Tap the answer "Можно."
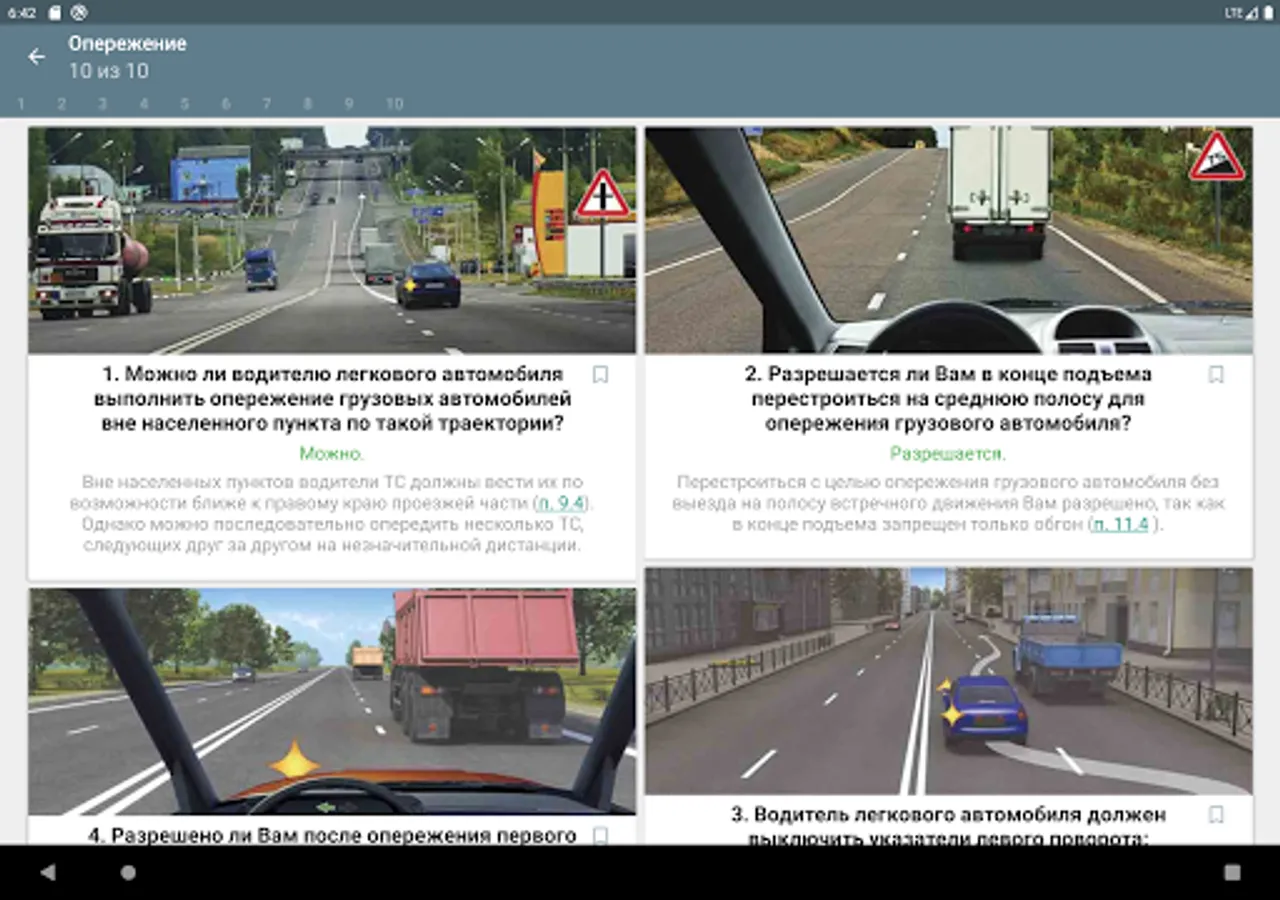 (x=332, y=454)
